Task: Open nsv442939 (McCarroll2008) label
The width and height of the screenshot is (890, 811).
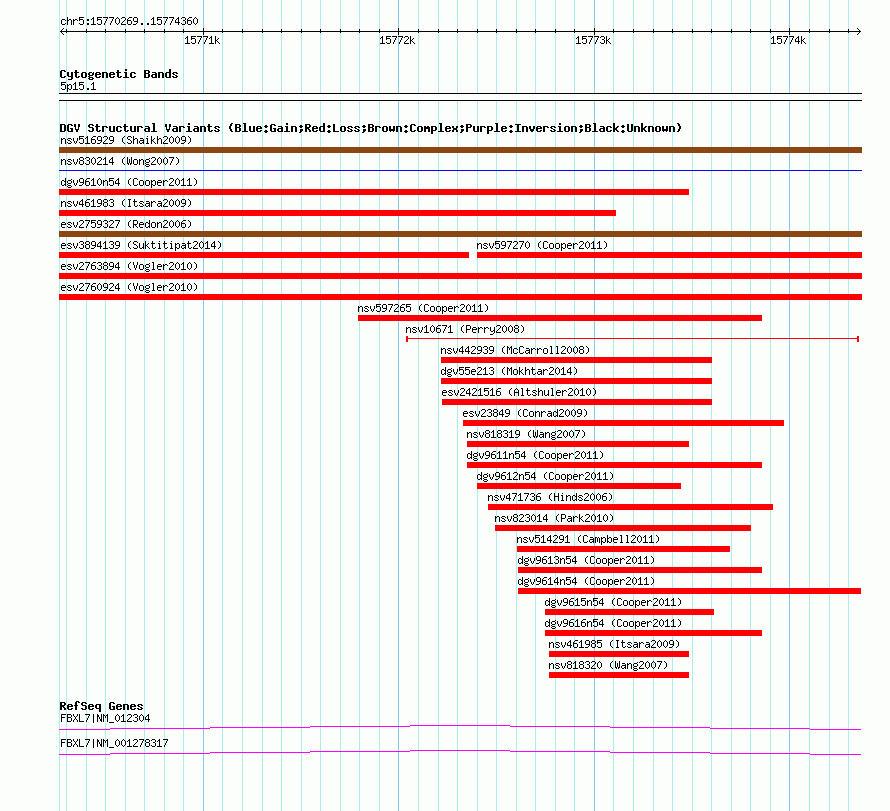Action: (515, 350)
